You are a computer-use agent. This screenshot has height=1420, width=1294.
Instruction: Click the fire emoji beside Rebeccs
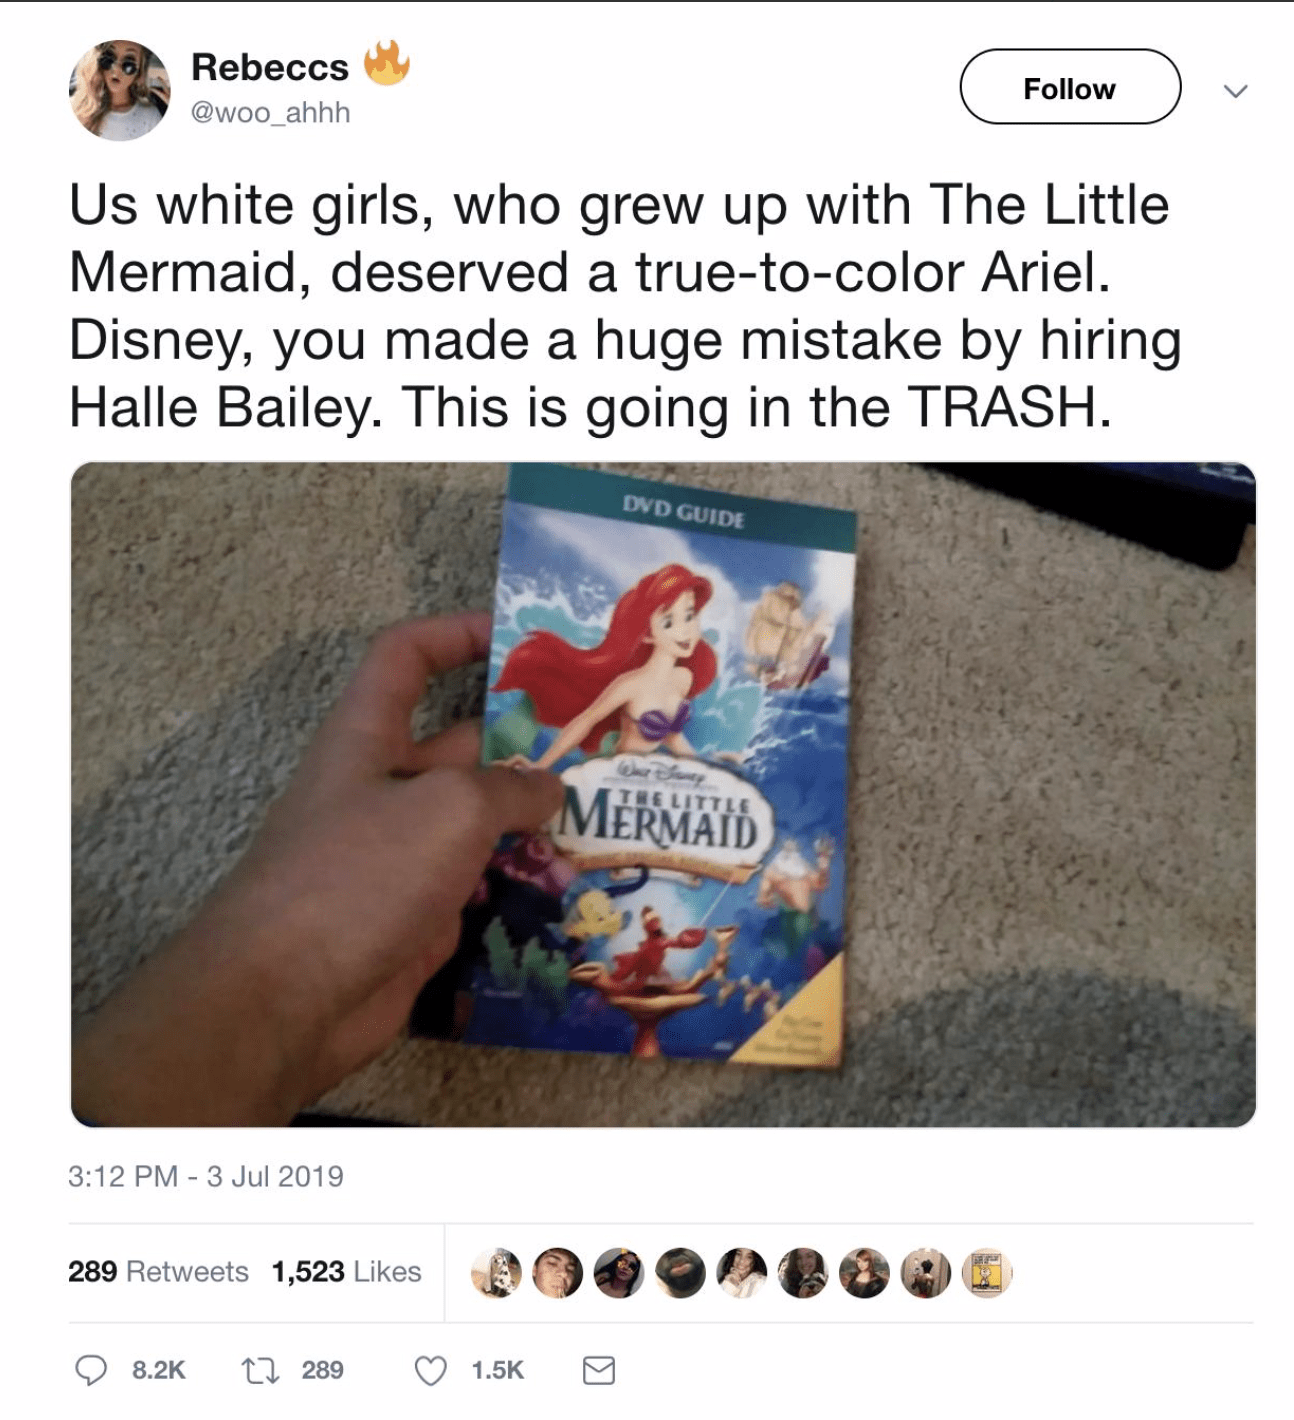(x=386, y=63)
